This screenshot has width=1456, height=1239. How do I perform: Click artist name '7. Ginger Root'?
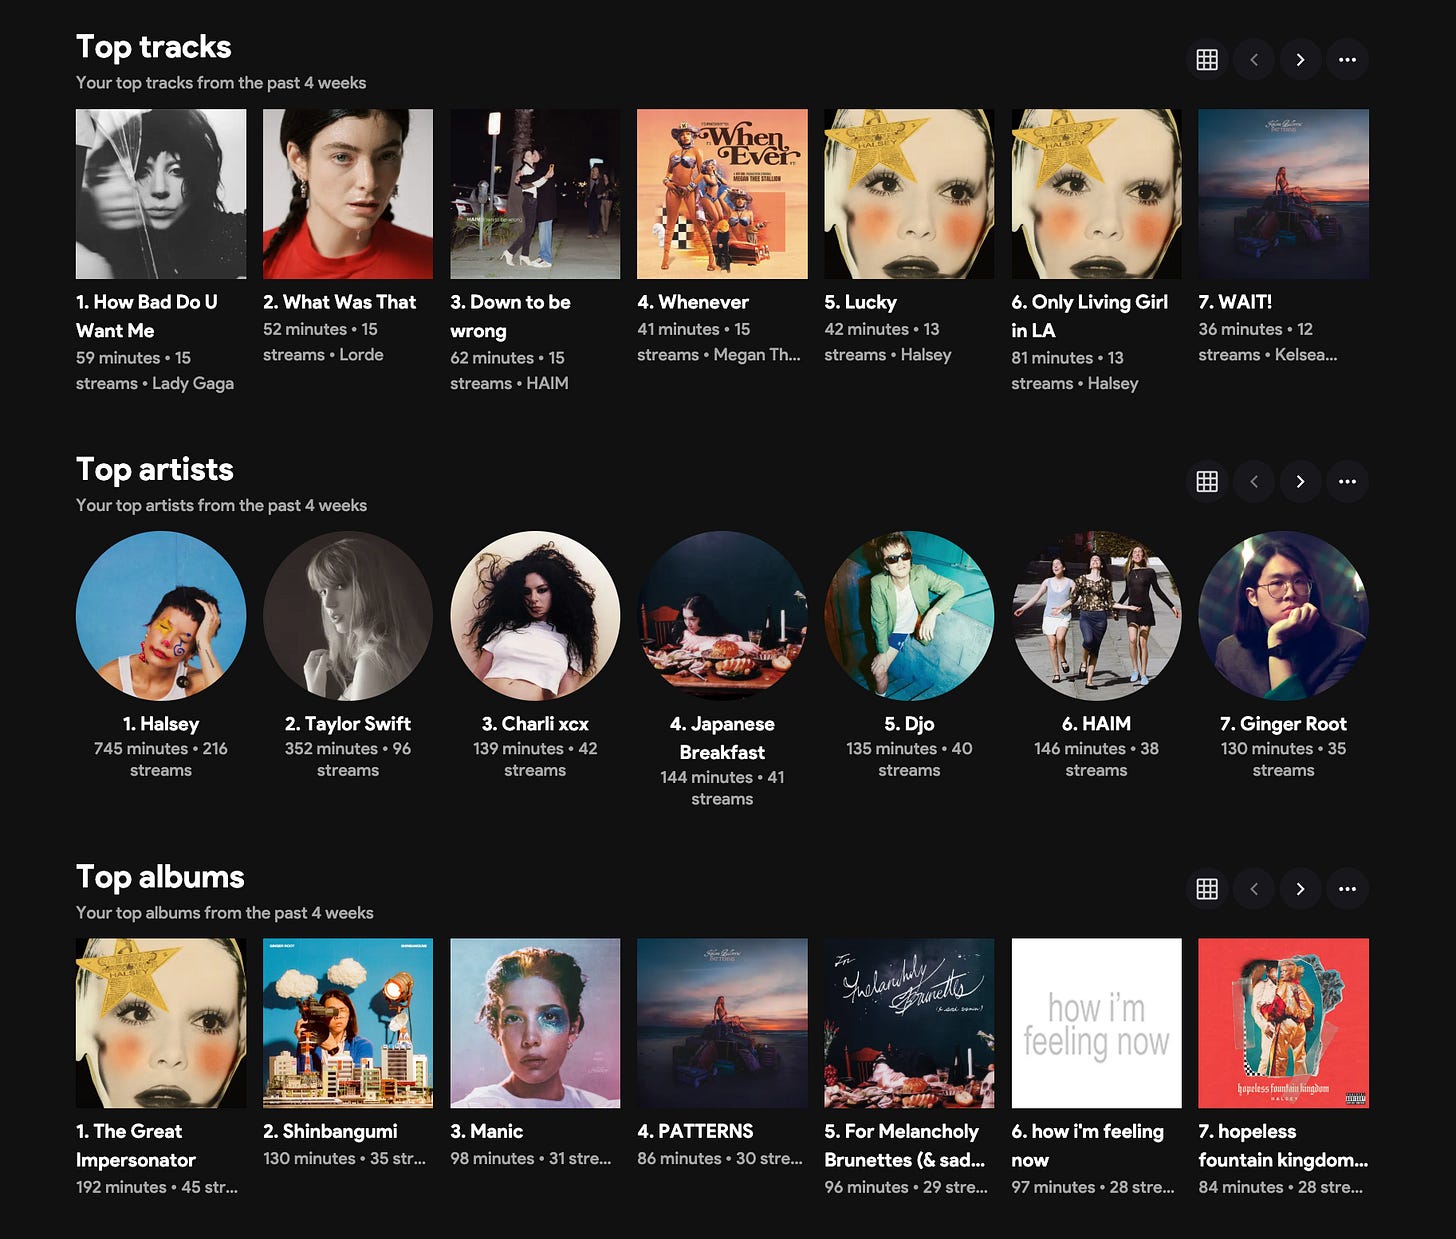click(x=1283, y=724)
